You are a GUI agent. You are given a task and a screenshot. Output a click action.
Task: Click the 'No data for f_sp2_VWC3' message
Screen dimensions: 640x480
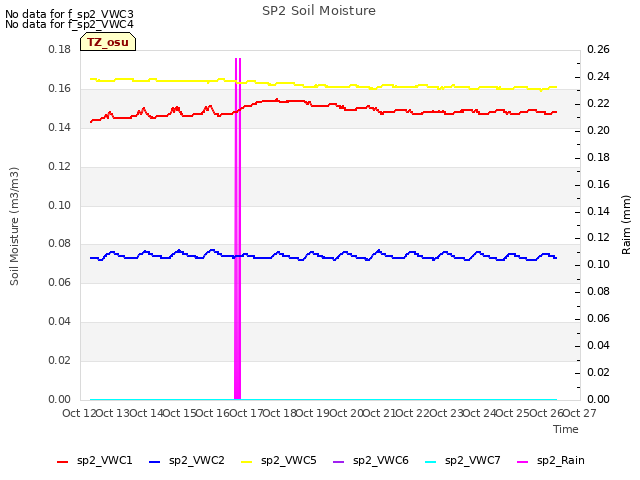pos(69,14)
